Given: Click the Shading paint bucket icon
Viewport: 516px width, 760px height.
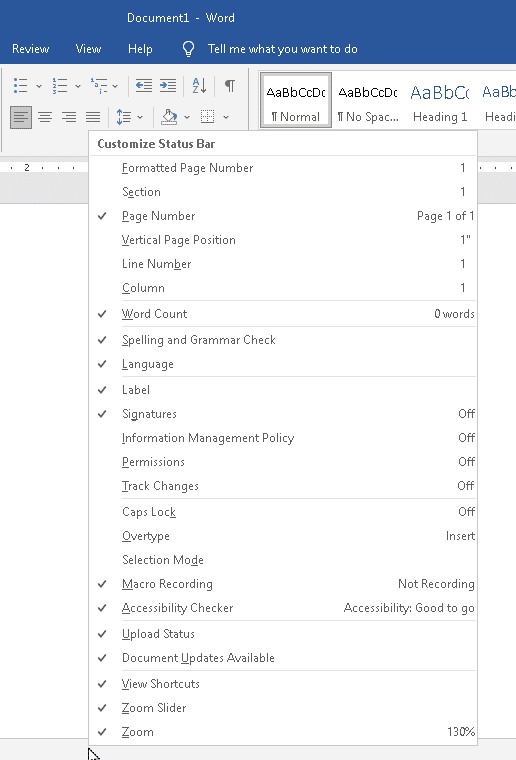Looking at the screenshot, I should tap(169, 117).
